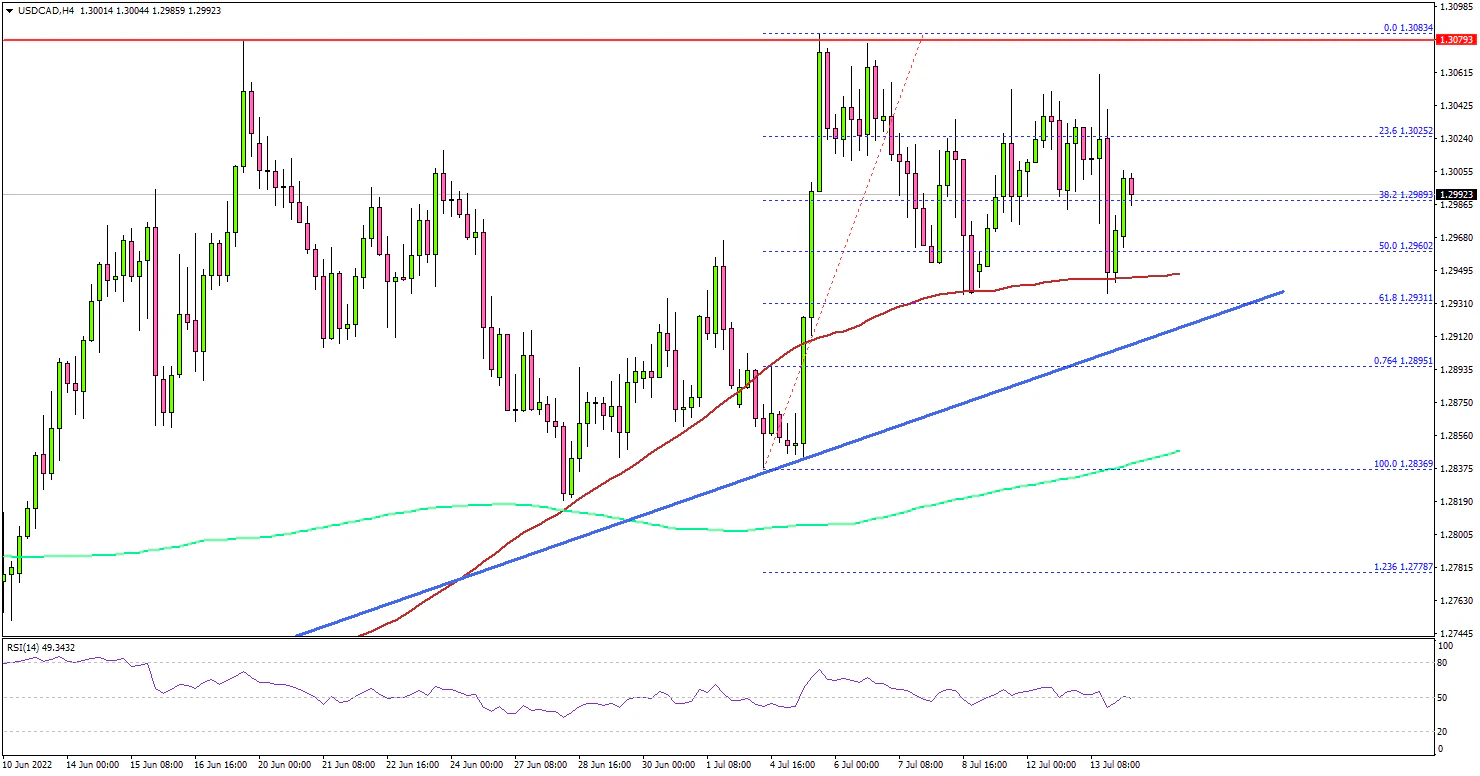Click the triangle arrow beside USDCAD,H4
The height and width of the screenshot is (776, 1480).
9,8
